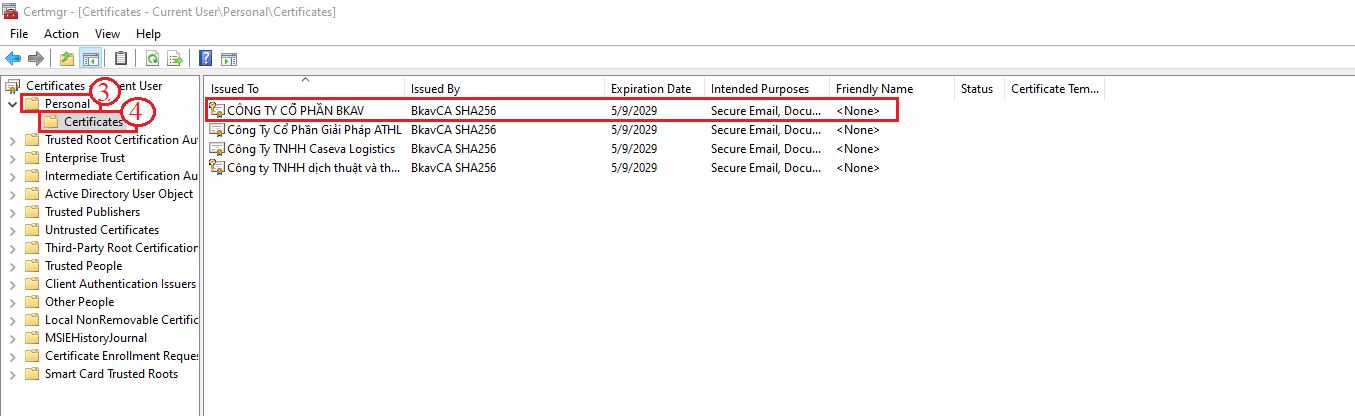Open the View menu
This screenshot has width=1355, height=416.
(107, 34)
